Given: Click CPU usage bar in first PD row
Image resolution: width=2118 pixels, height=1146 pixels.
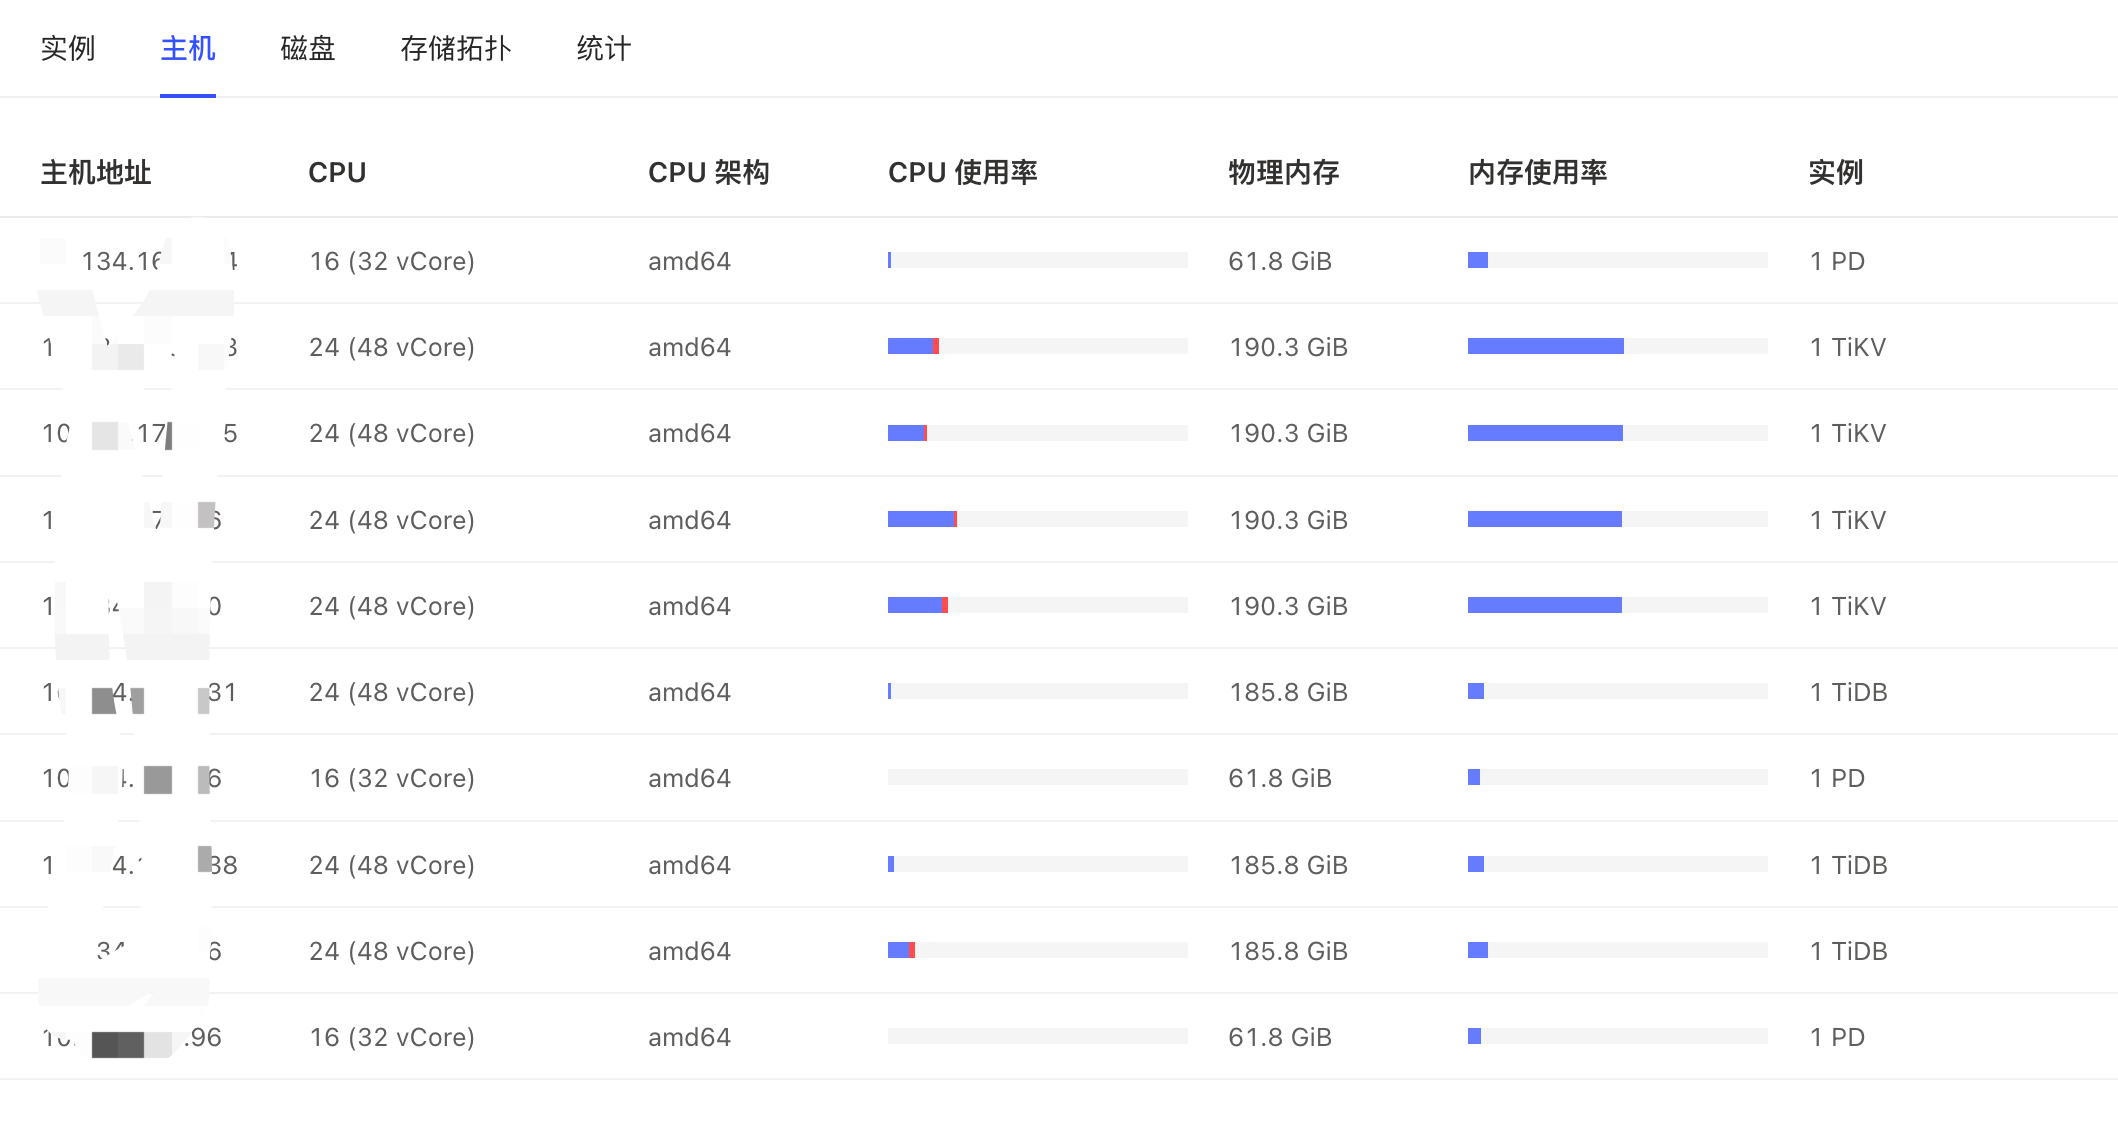Looking at the screenshot, I should click(1037, 260).
